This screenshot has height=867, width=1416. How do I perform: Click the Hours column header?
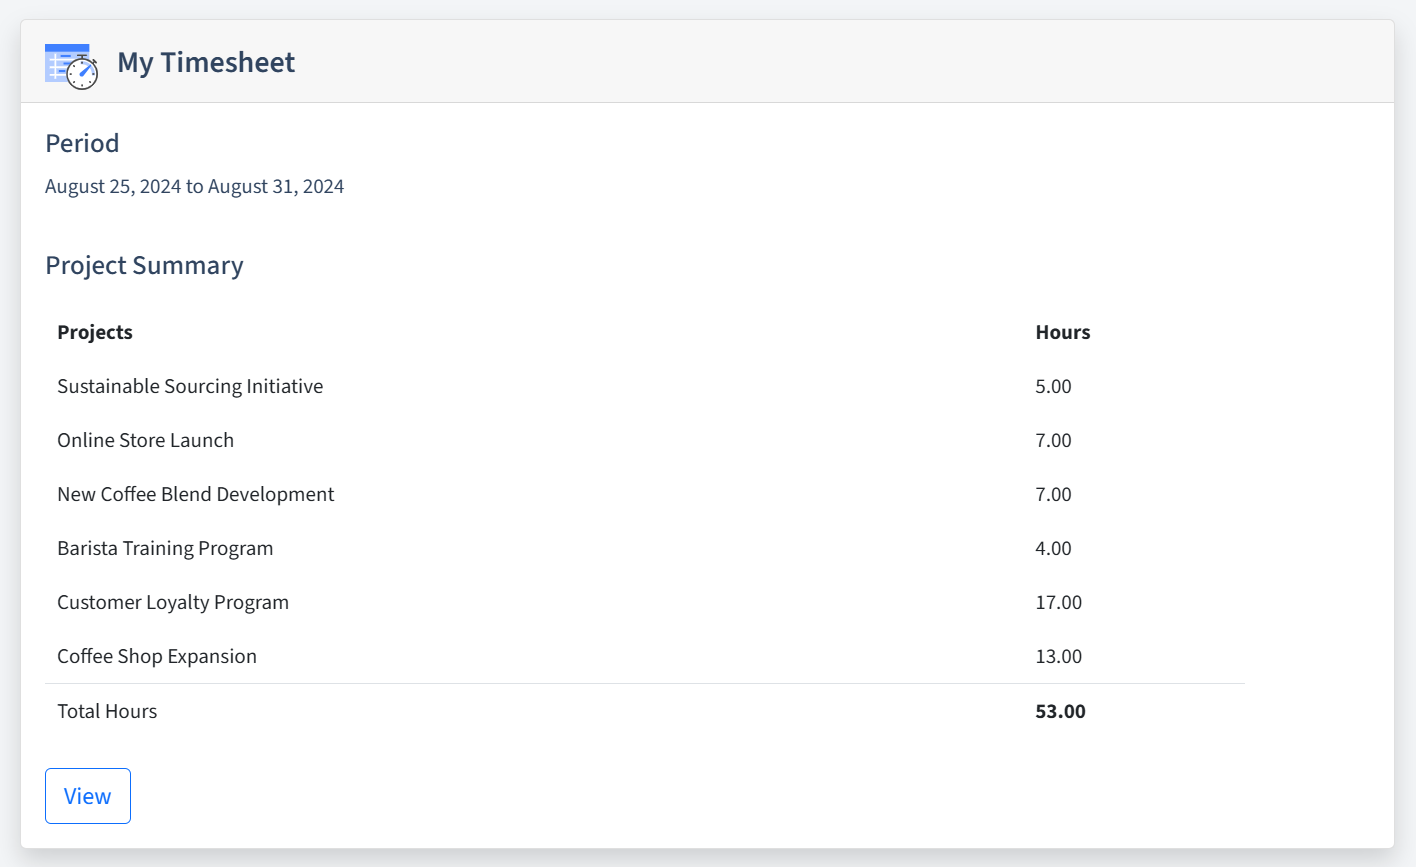coord(1063,332)
